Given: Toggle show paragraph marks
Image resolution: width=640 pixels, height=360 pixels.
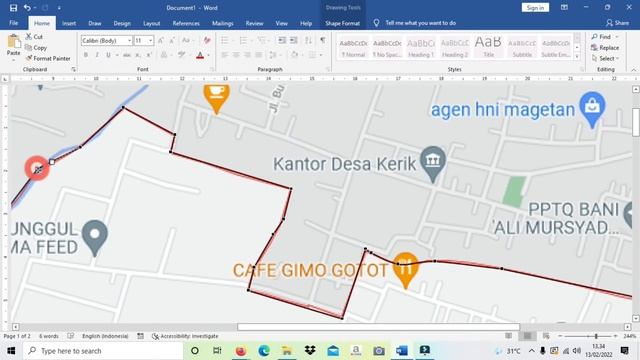Looking at the screenshot, I should pos(323,40).
